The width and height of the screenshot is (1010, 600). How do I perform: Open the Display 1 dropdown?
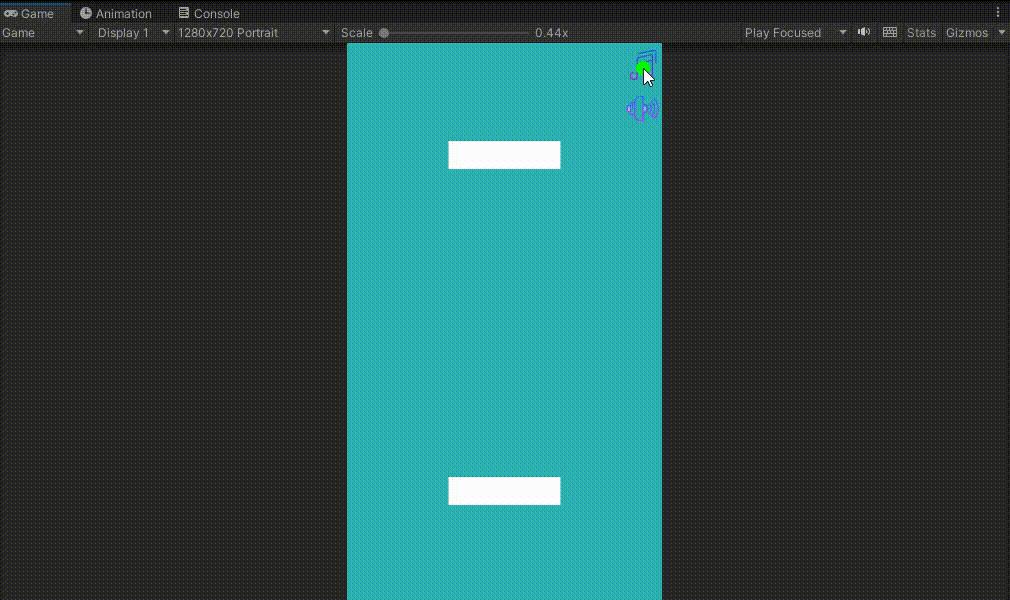click(130, 32)
